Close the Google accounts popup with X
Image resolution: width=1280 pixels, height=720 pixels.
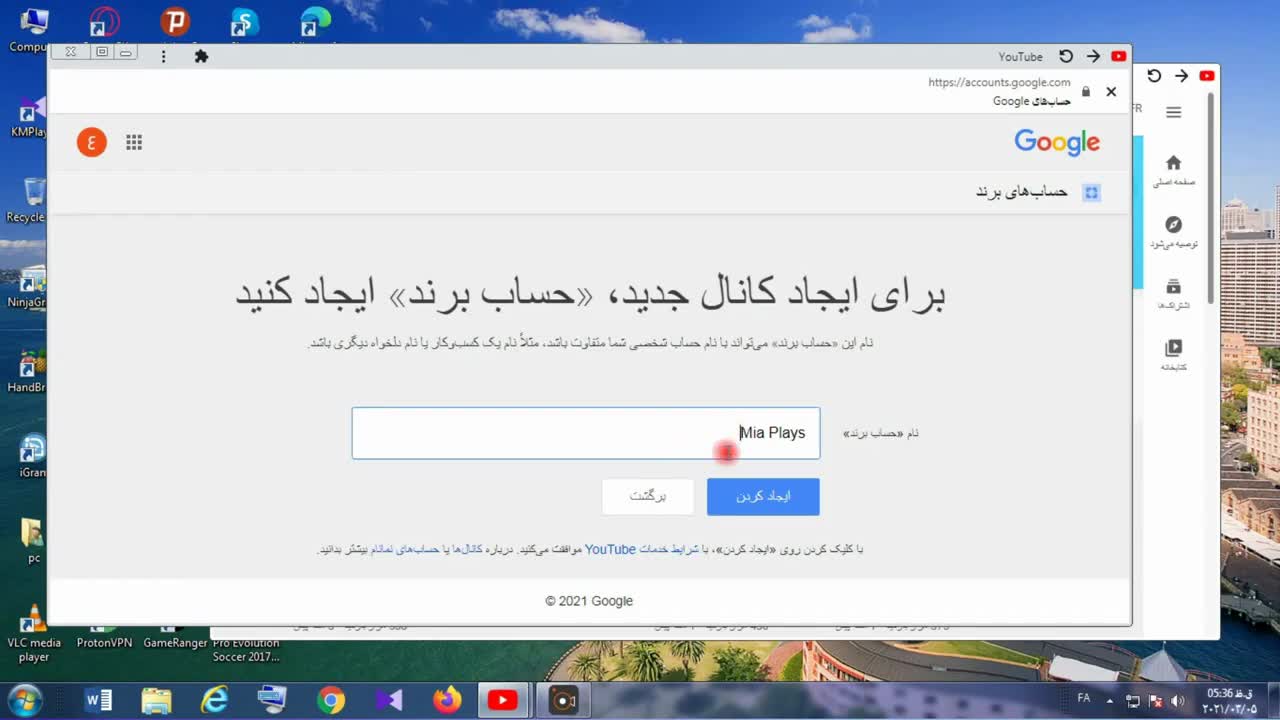tap(1111, 92)
